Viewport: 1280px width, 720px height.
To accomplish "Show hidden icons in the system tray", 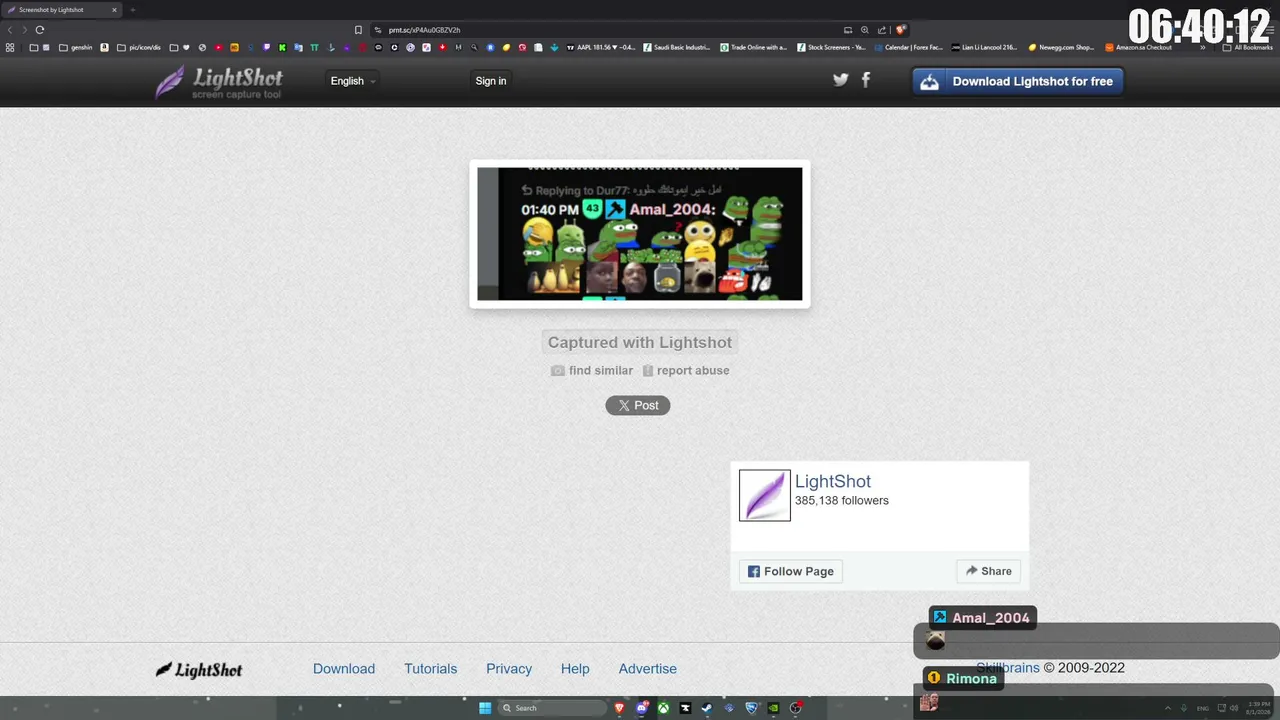I will [1167, 708].
